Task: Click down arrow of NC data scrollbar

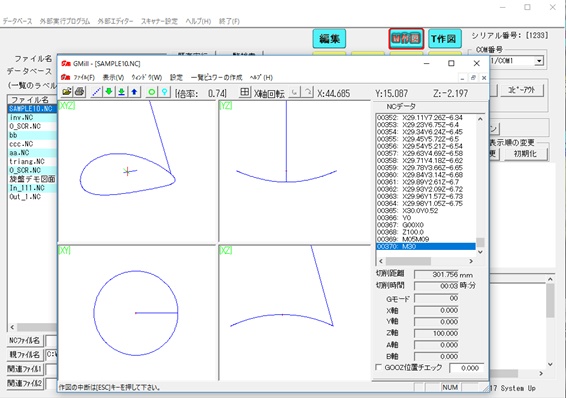Action: [480, 252]
